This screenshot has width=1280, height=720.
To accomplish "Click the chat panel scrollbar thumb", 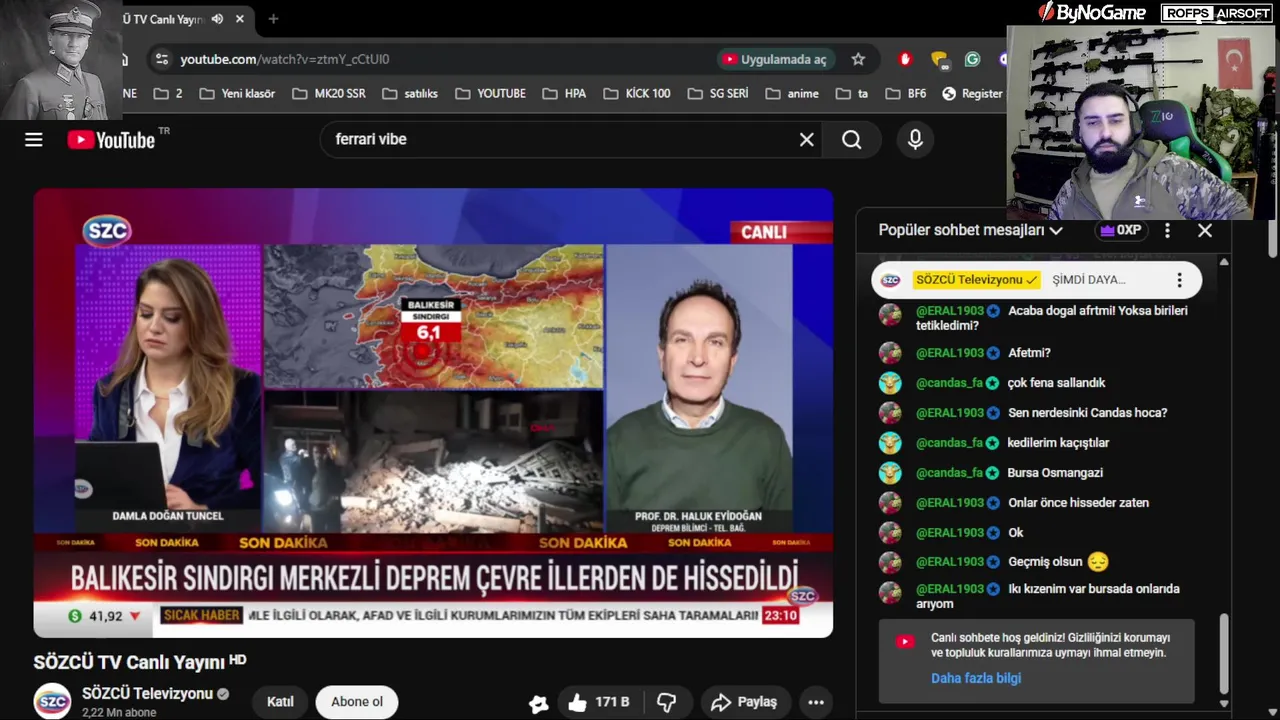I will pyautogui.click(x=1223, y=652).
